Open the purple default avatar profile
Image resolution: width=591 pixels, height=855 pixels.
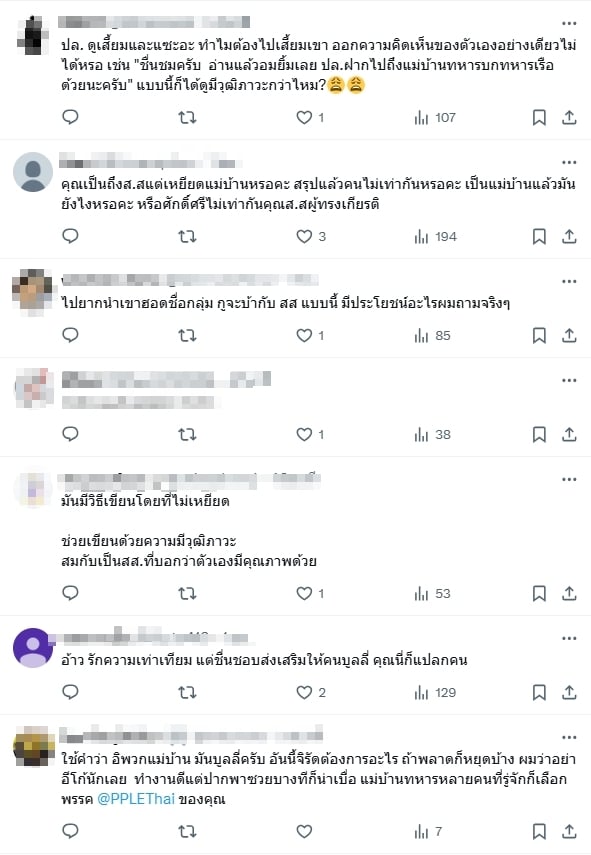point(33,648)
